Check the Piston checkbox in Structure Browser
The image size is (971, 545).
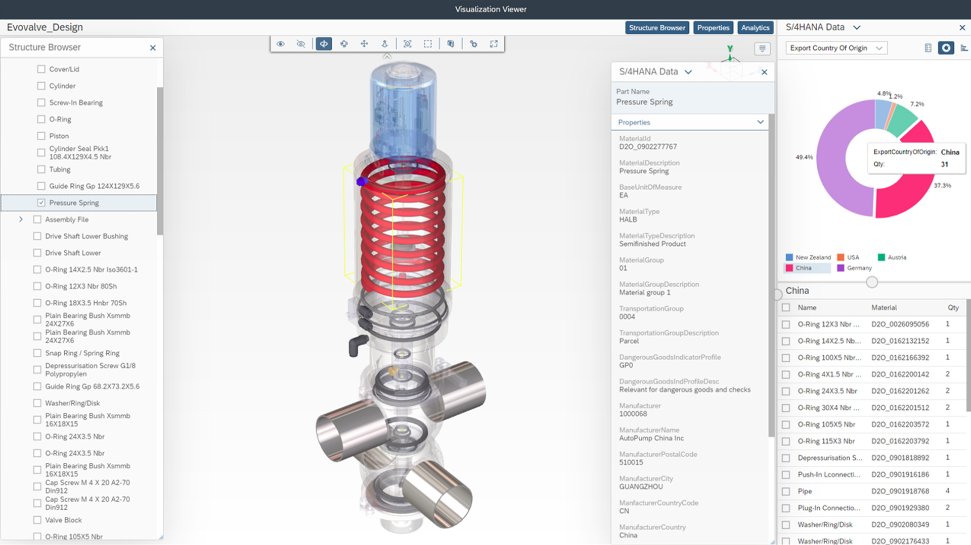[41, 136]
